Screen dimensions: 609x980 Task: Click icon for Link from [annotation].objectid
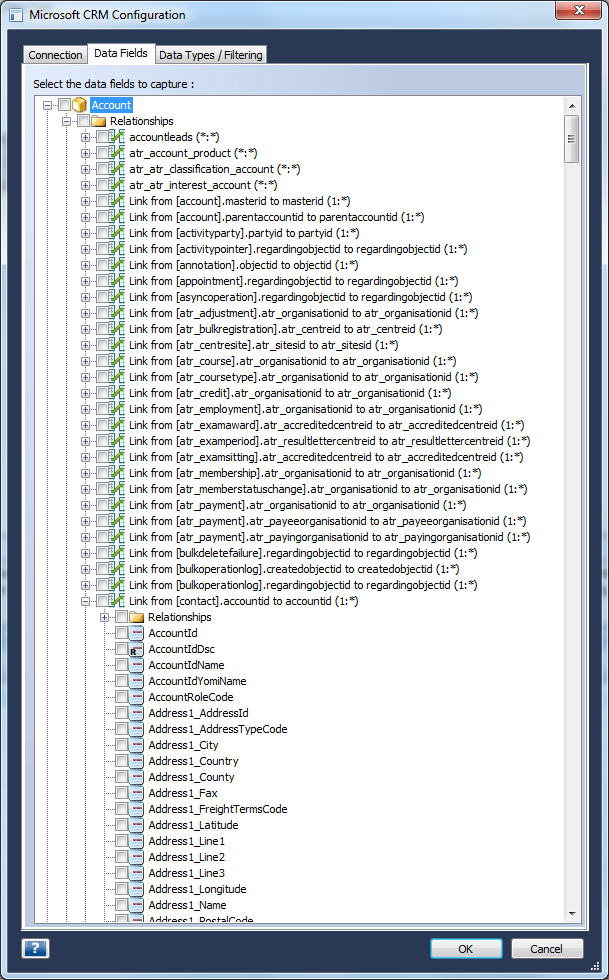pyautogui.click(x=118, y=265)
